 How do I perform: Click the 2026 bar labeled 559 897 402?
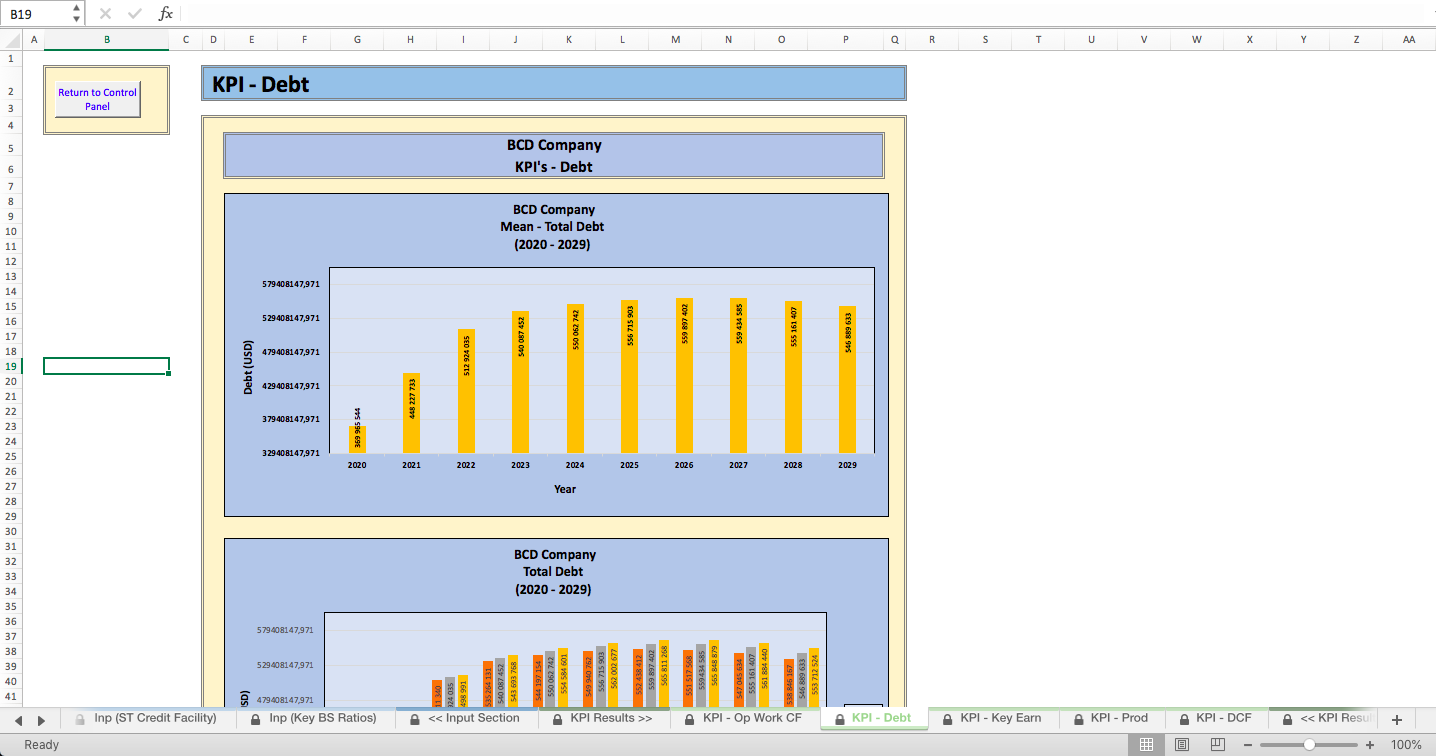pyautogui.click(x=684, y=375)
